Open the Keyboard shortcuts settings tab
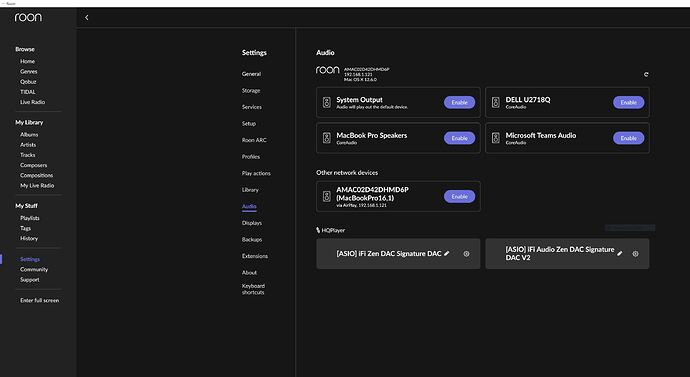 point(253,289)
